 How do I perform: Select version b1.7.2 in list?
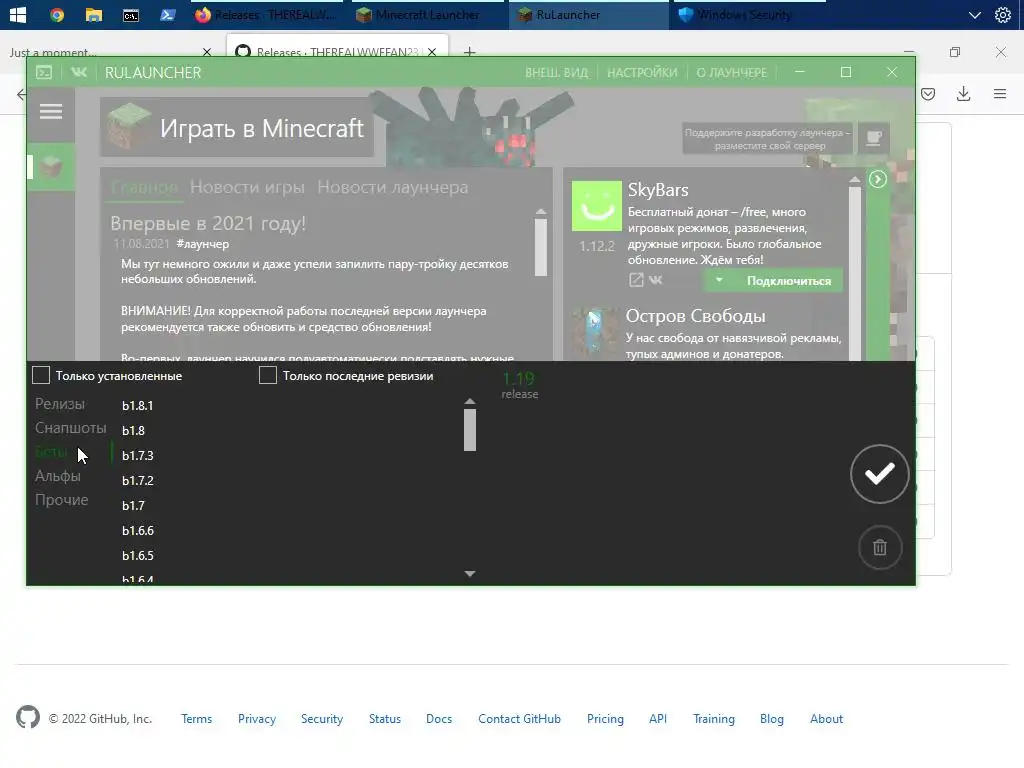pyautogui.click(x=137, y=481)
